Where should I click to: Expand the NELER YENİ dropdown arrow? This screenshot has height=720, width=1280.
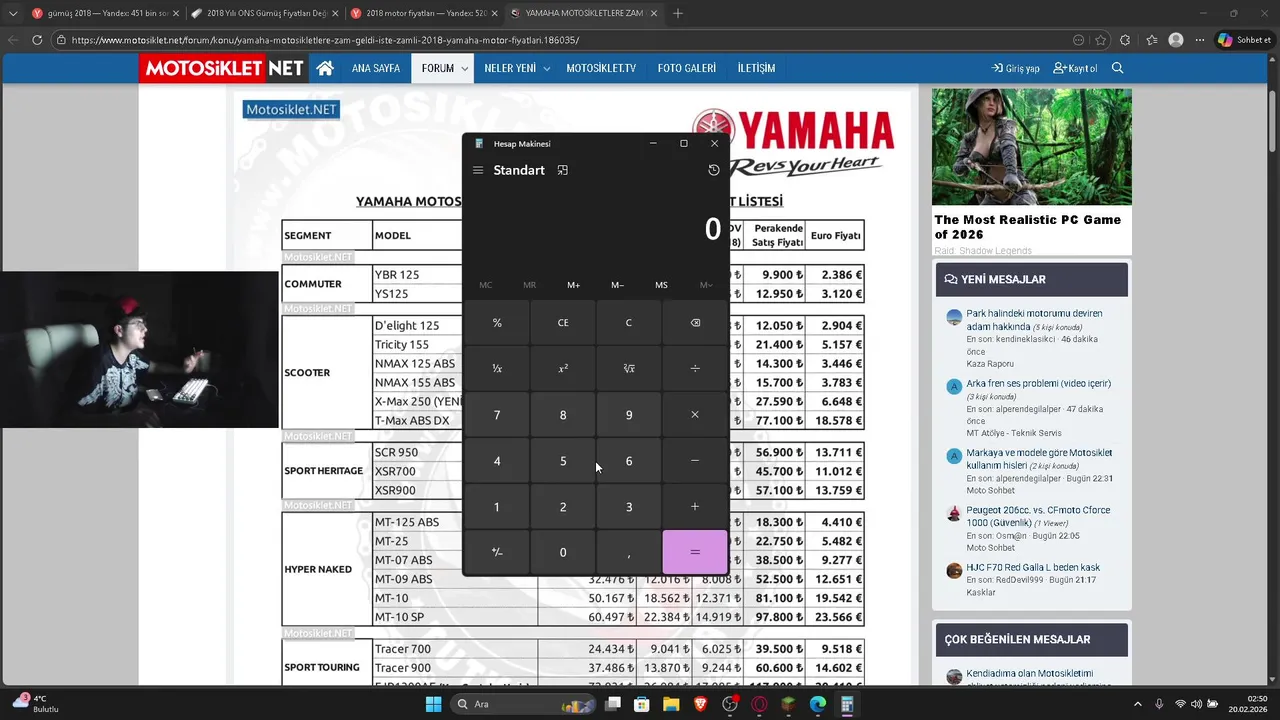click(546, 69)
